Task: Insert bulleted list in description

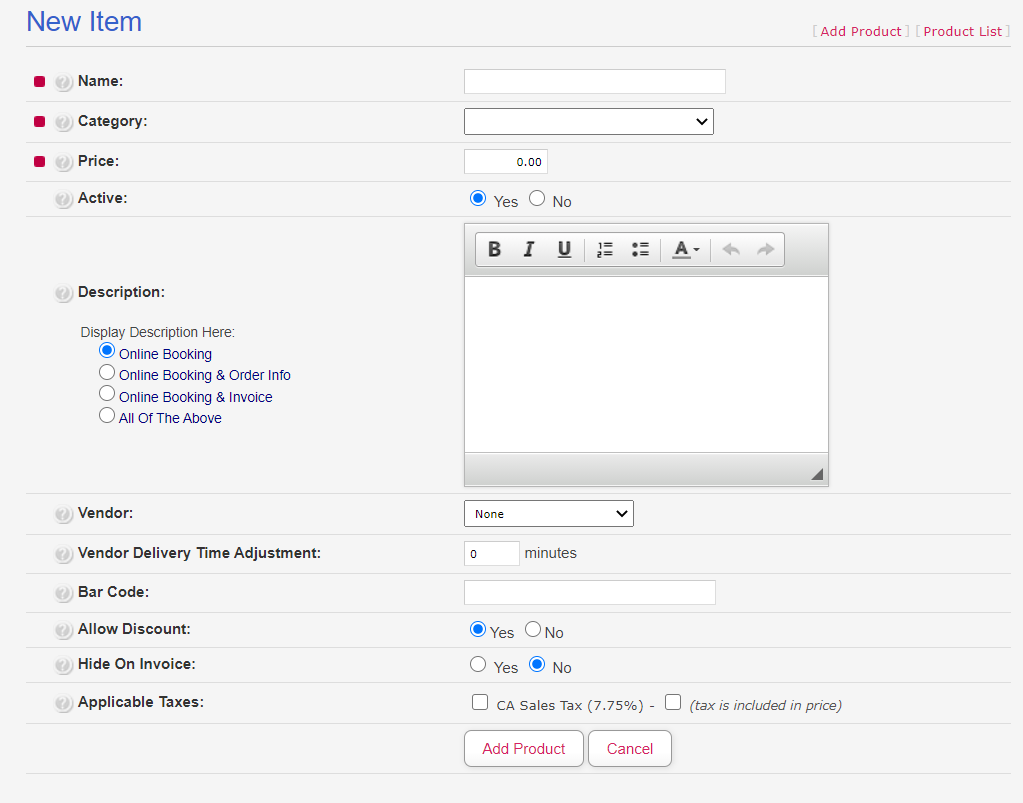Action: 640,249
